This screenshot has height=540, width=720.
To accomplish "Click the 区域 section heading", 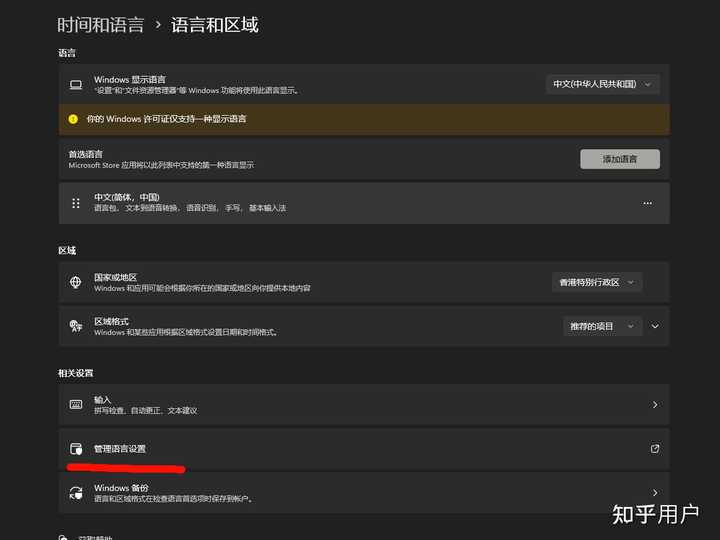I will click(67, 250).
